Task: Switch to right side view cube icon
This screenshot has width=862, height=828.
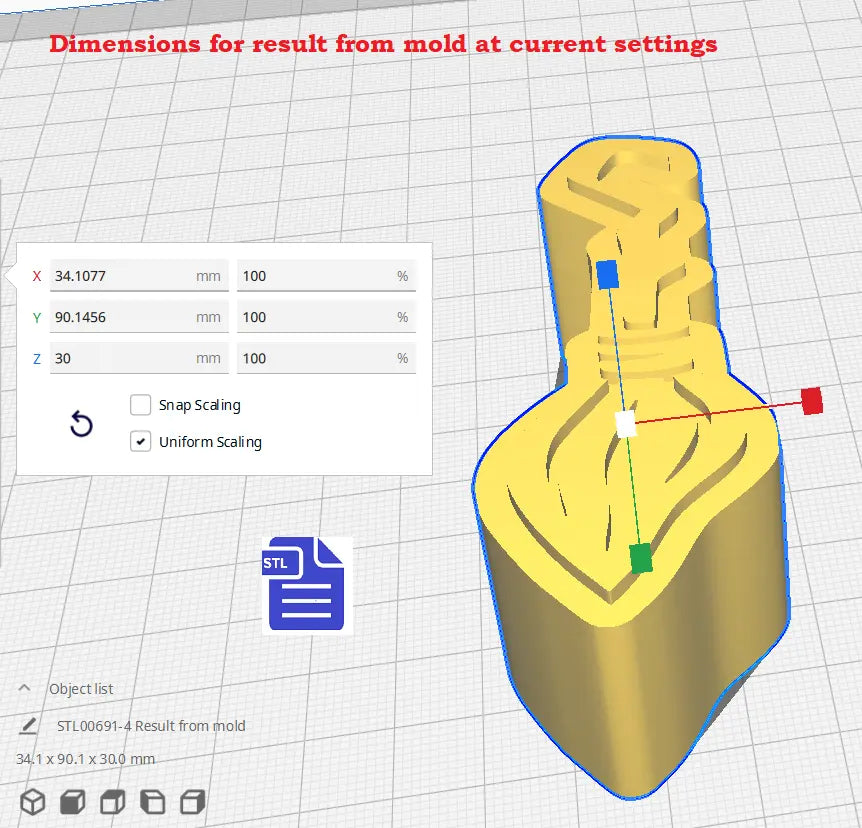Action: point(192,801)
